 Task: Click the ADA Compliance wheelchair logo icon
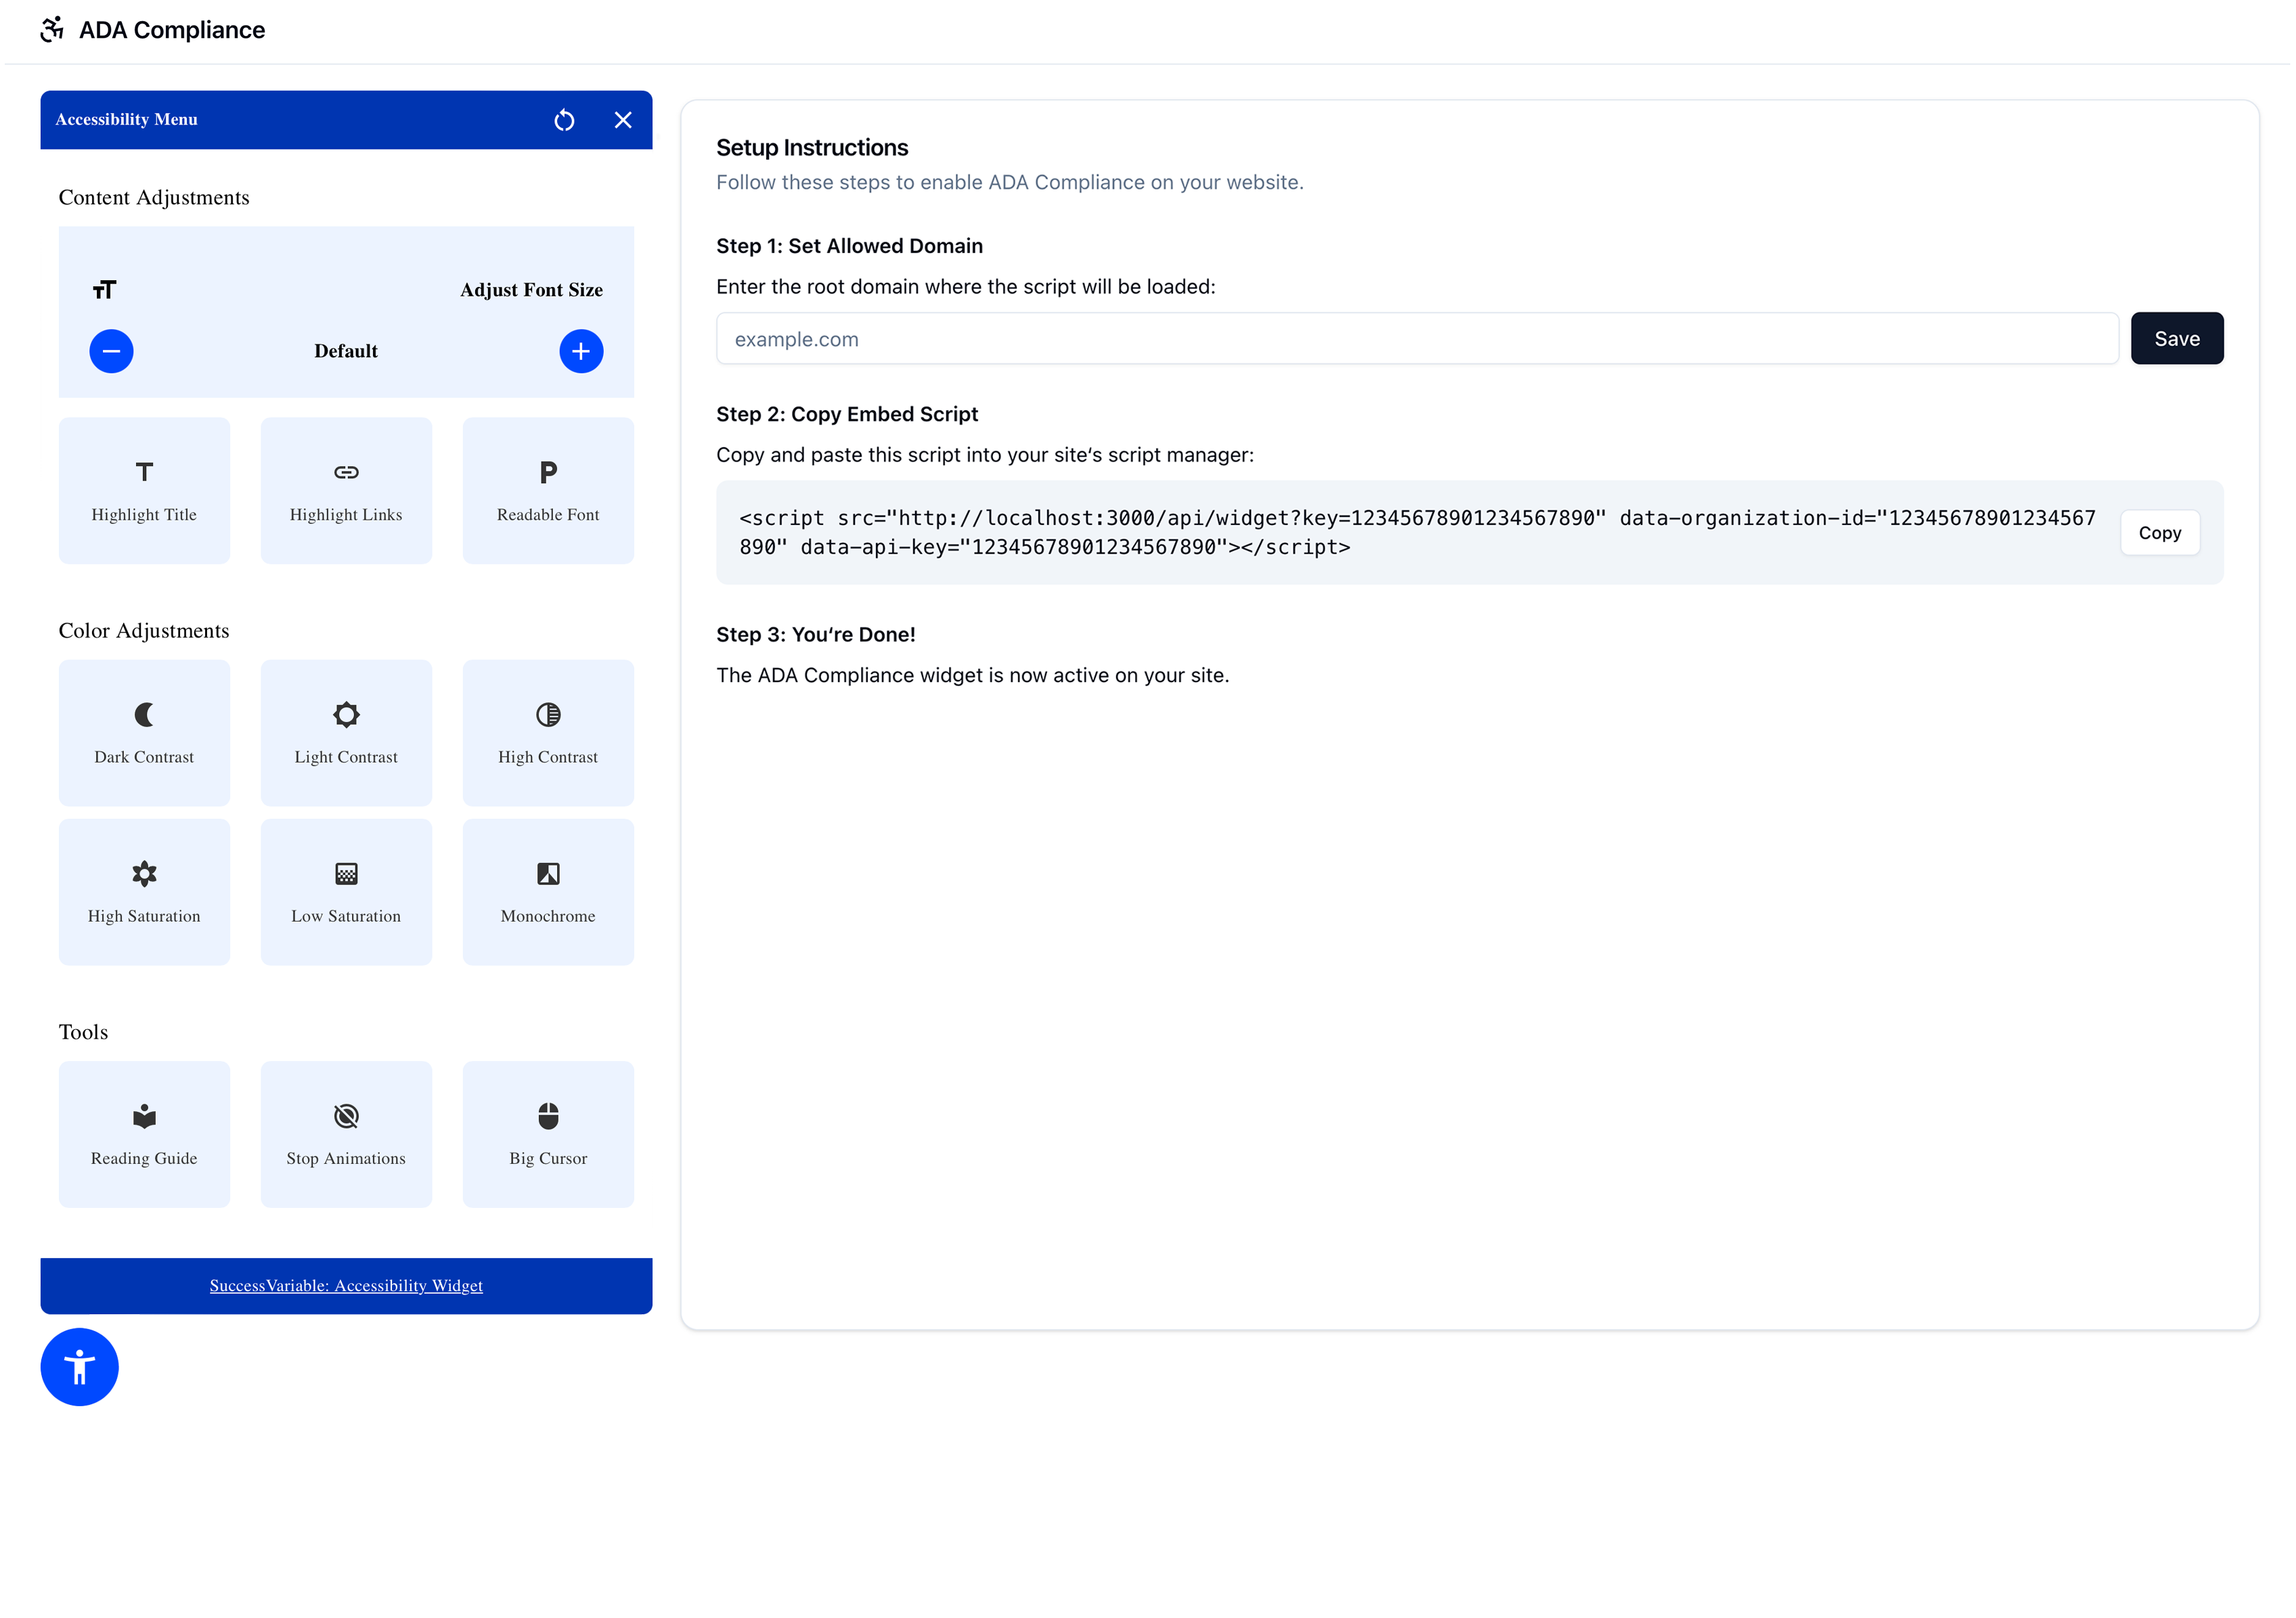[x=52, y=30]
